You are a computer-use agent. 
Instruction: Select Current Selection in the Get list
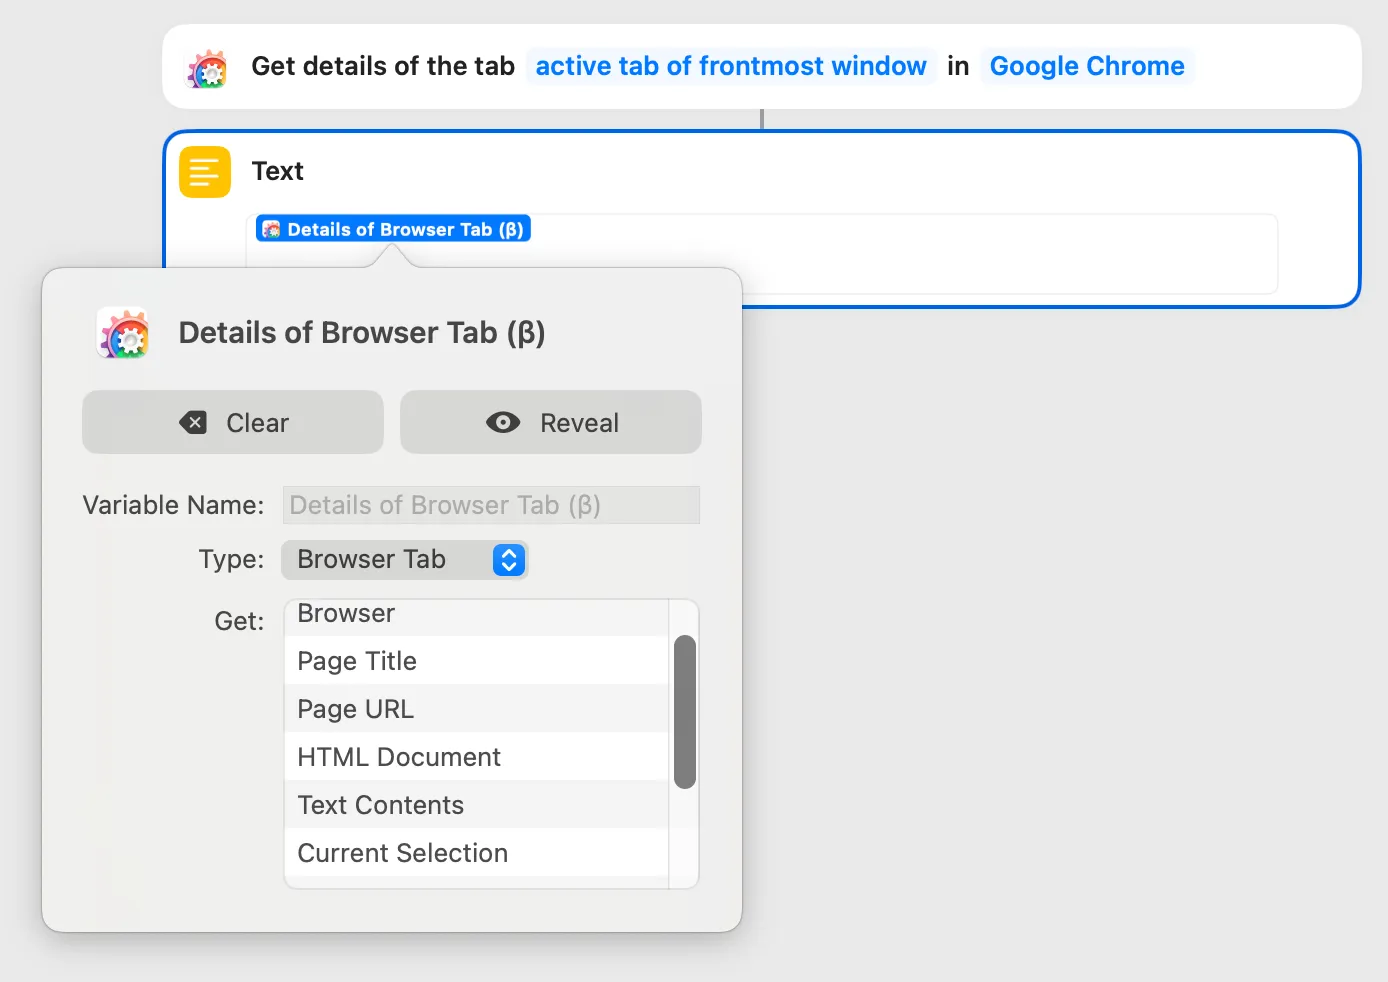point(402,853)
